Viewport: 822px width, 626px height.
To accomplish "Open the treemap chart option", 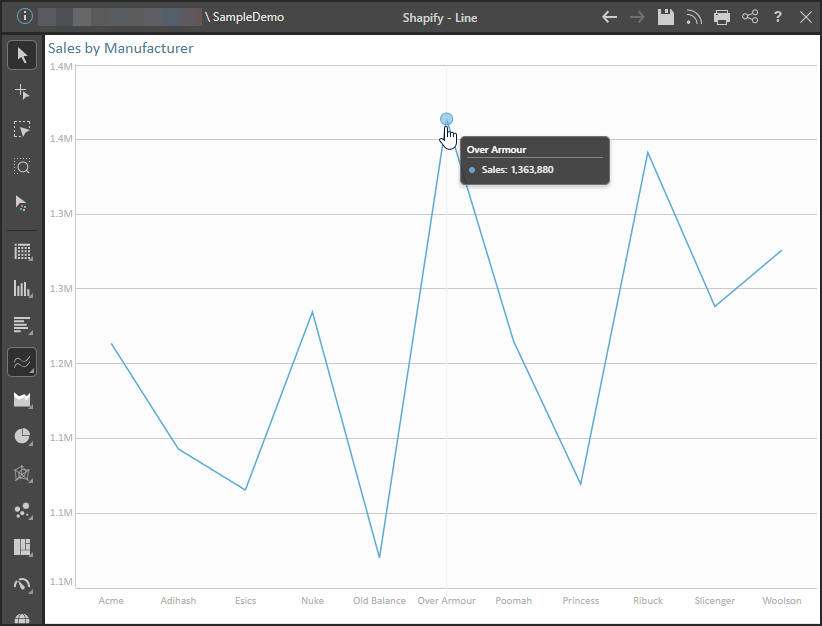I will [x=22, y=547].
